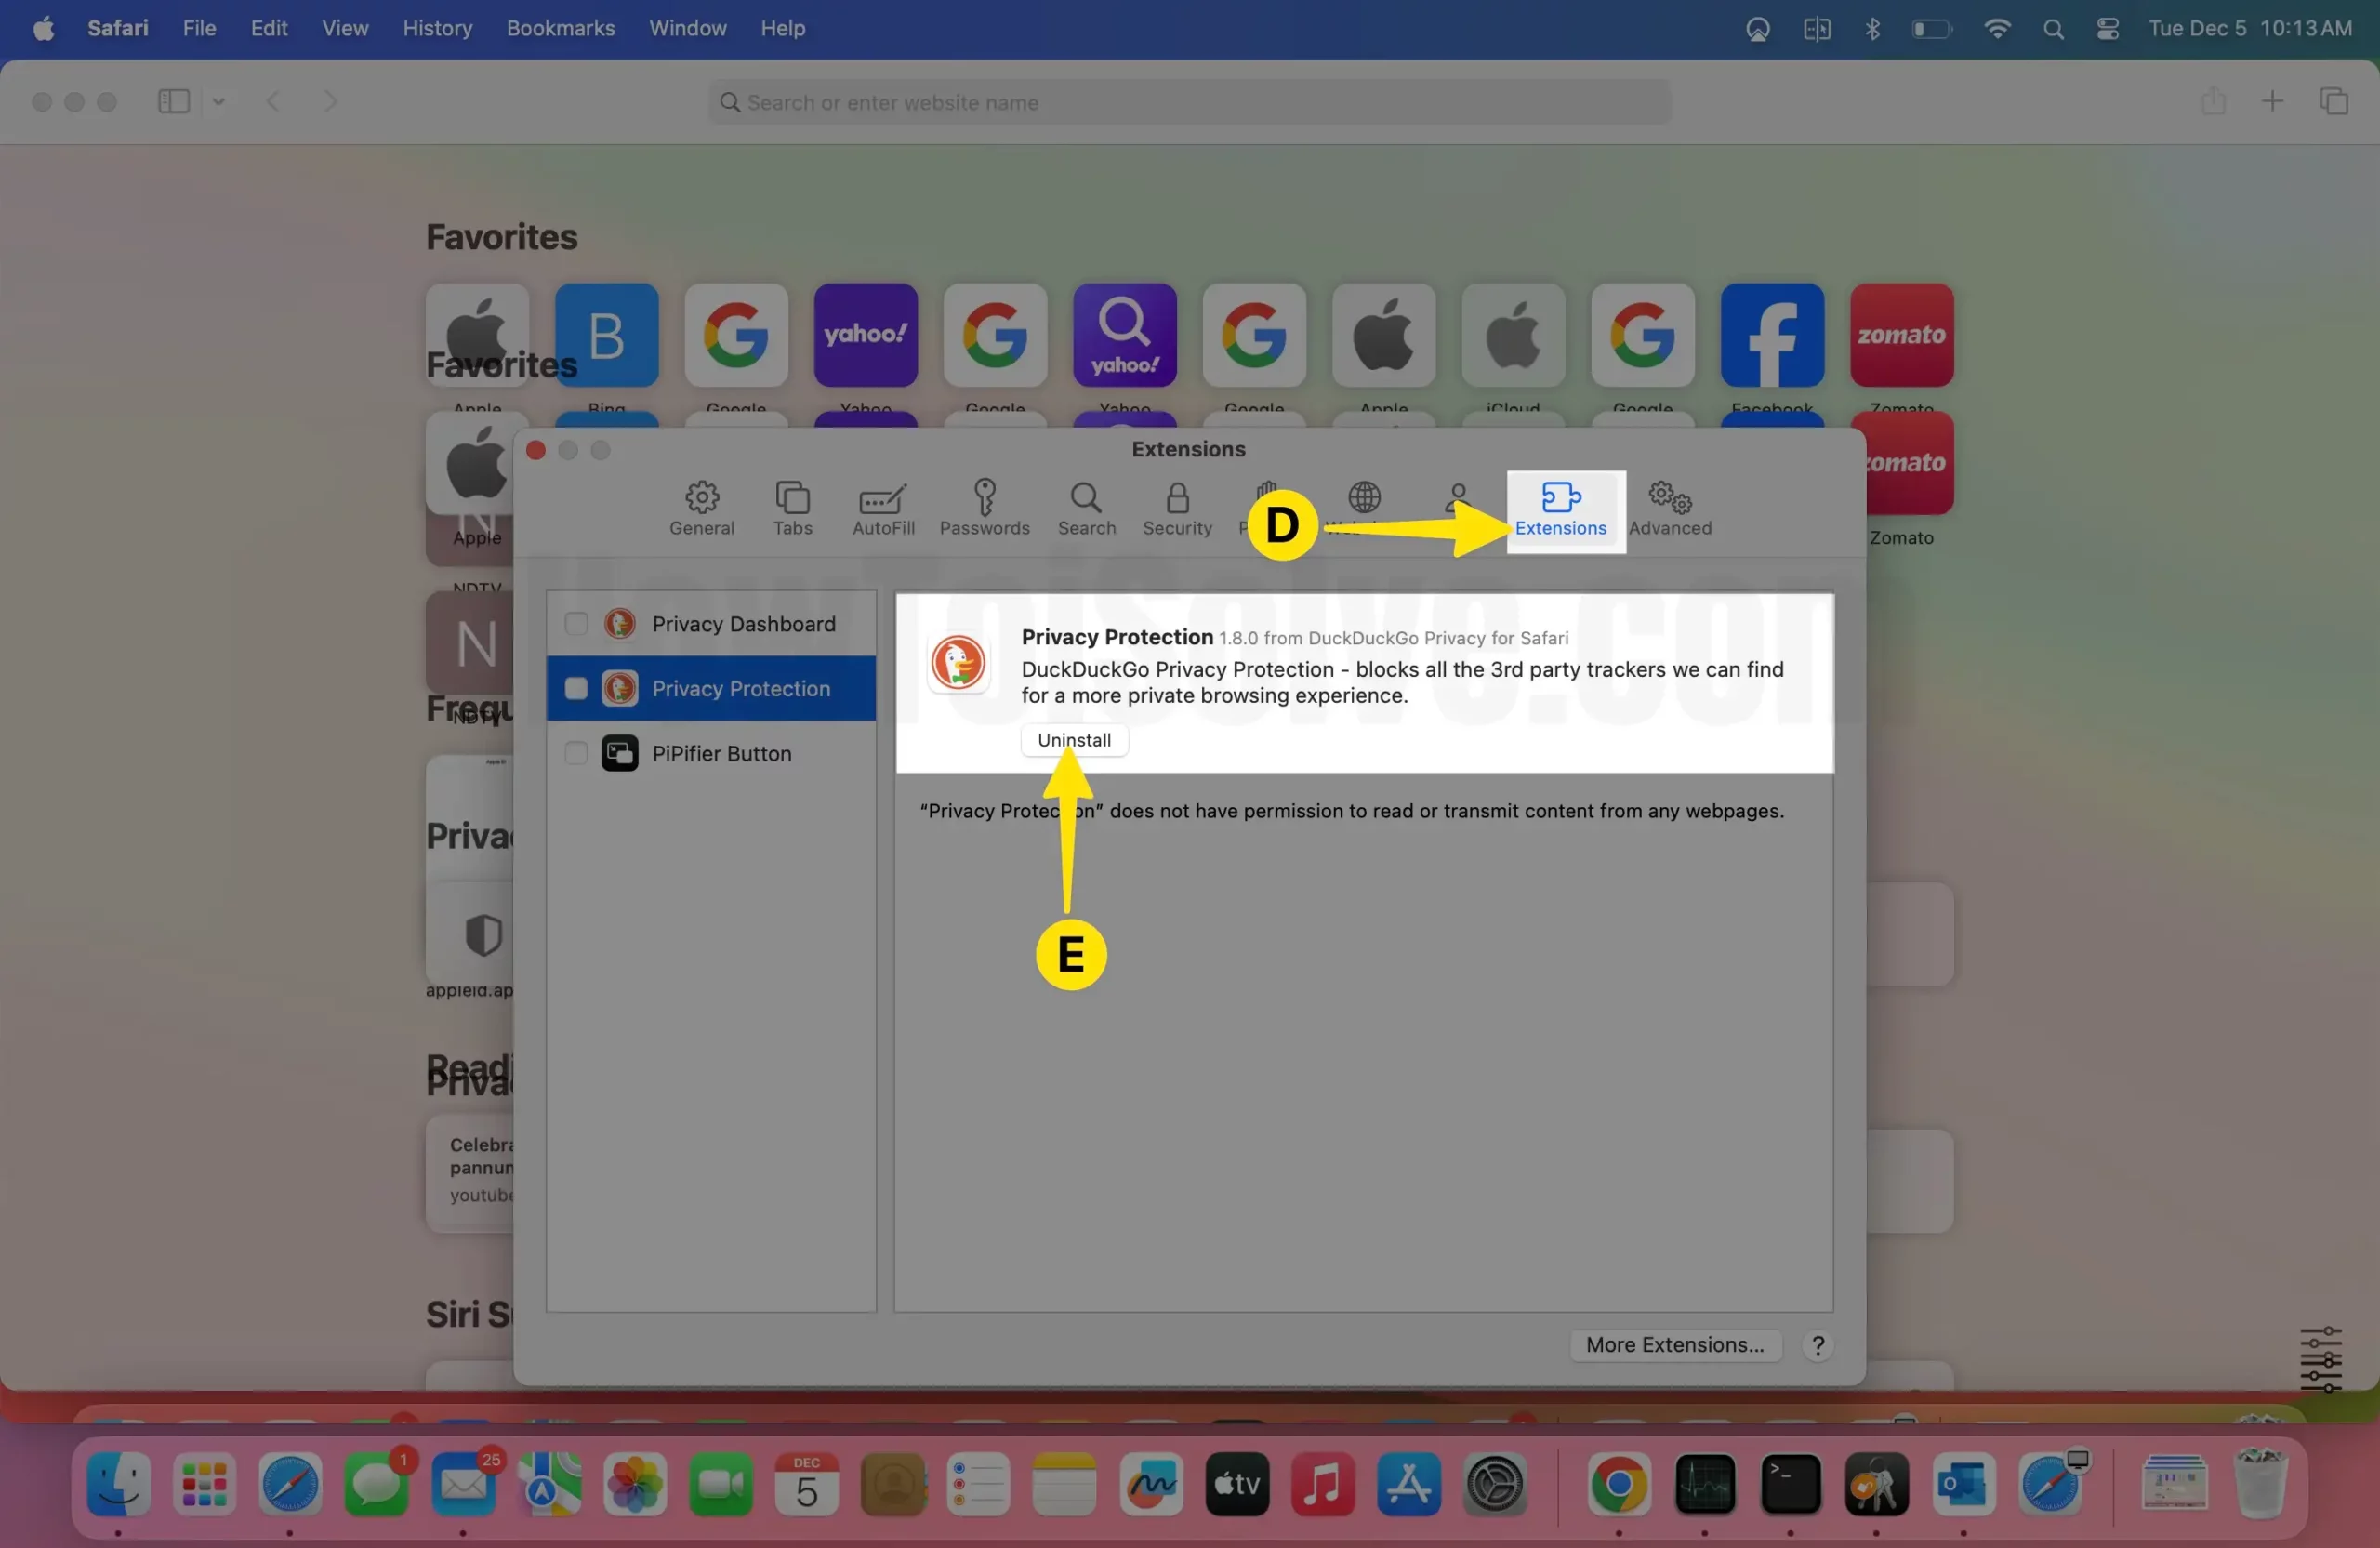Open the Advanced preferences tab

coord(1669,509)
